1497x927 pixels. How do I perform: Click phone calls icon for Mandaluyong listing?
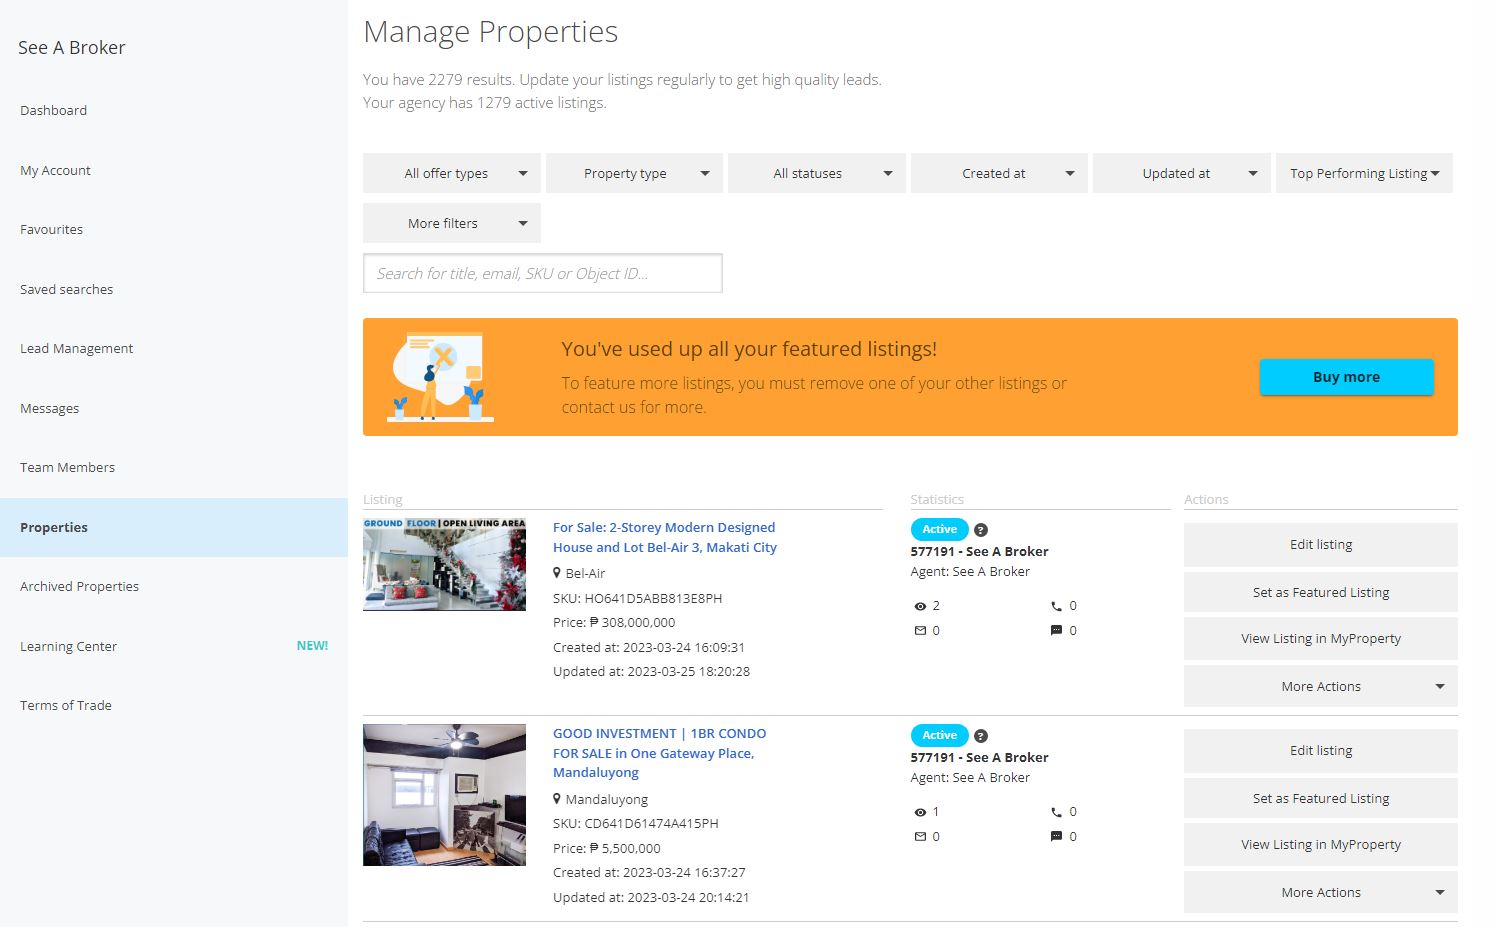coord(1056,812)
